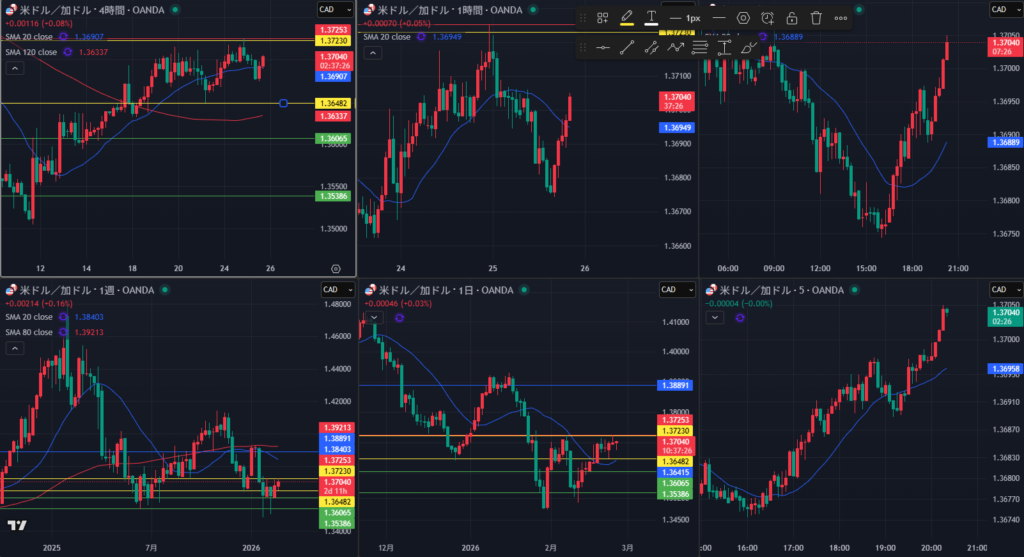Click the TradingView logo in bottom-left
This screenshot has height=557, width=1024.
16,525
